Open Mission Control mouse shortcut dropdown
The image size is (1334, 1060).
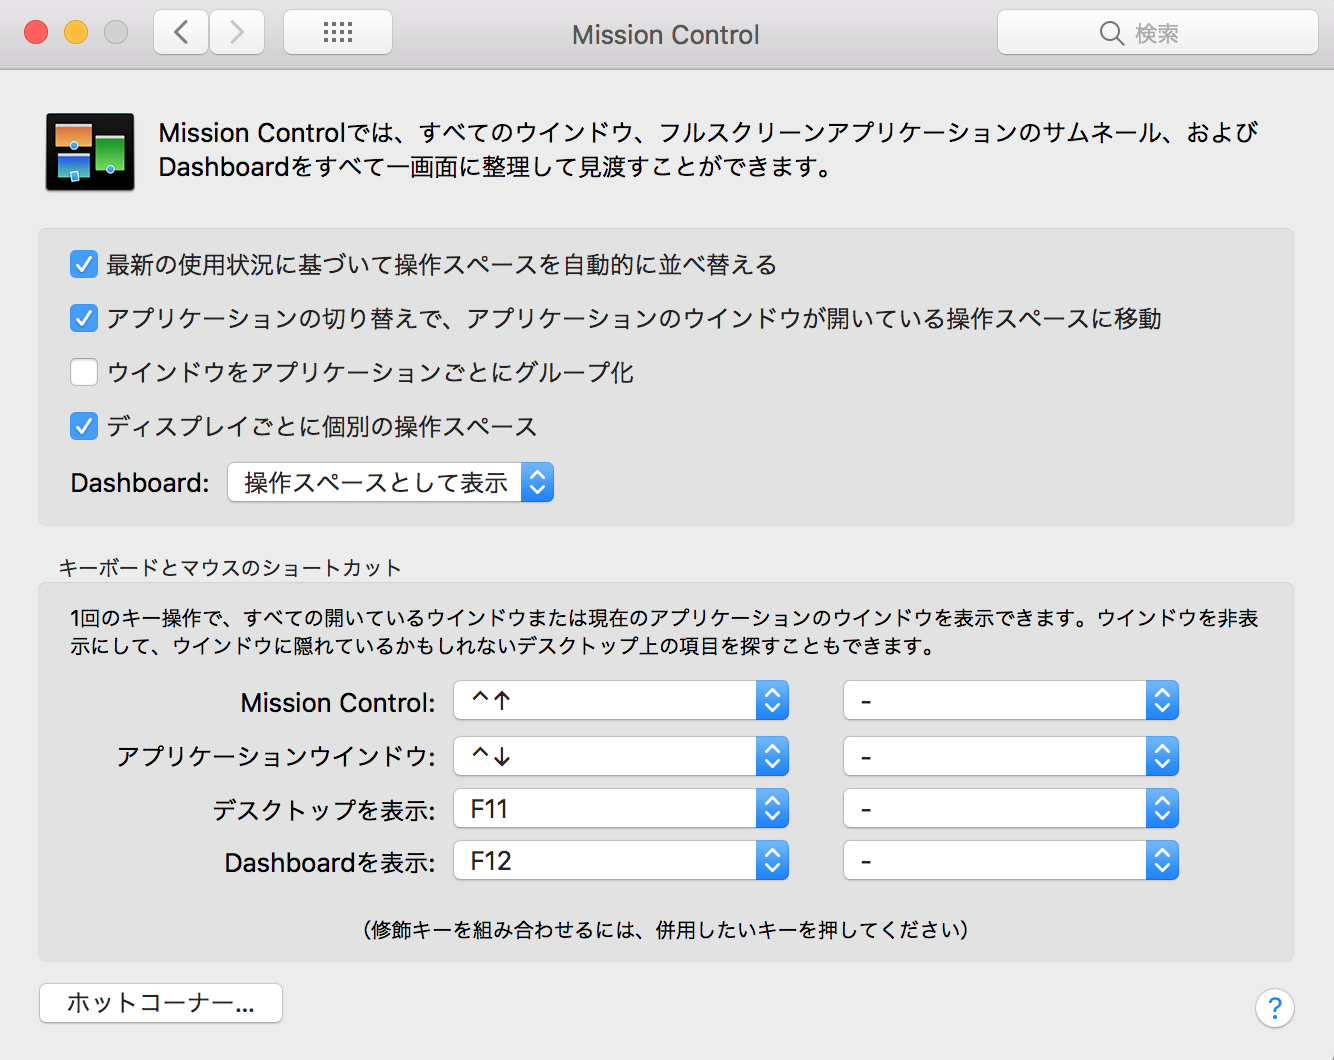[1011, 701]
